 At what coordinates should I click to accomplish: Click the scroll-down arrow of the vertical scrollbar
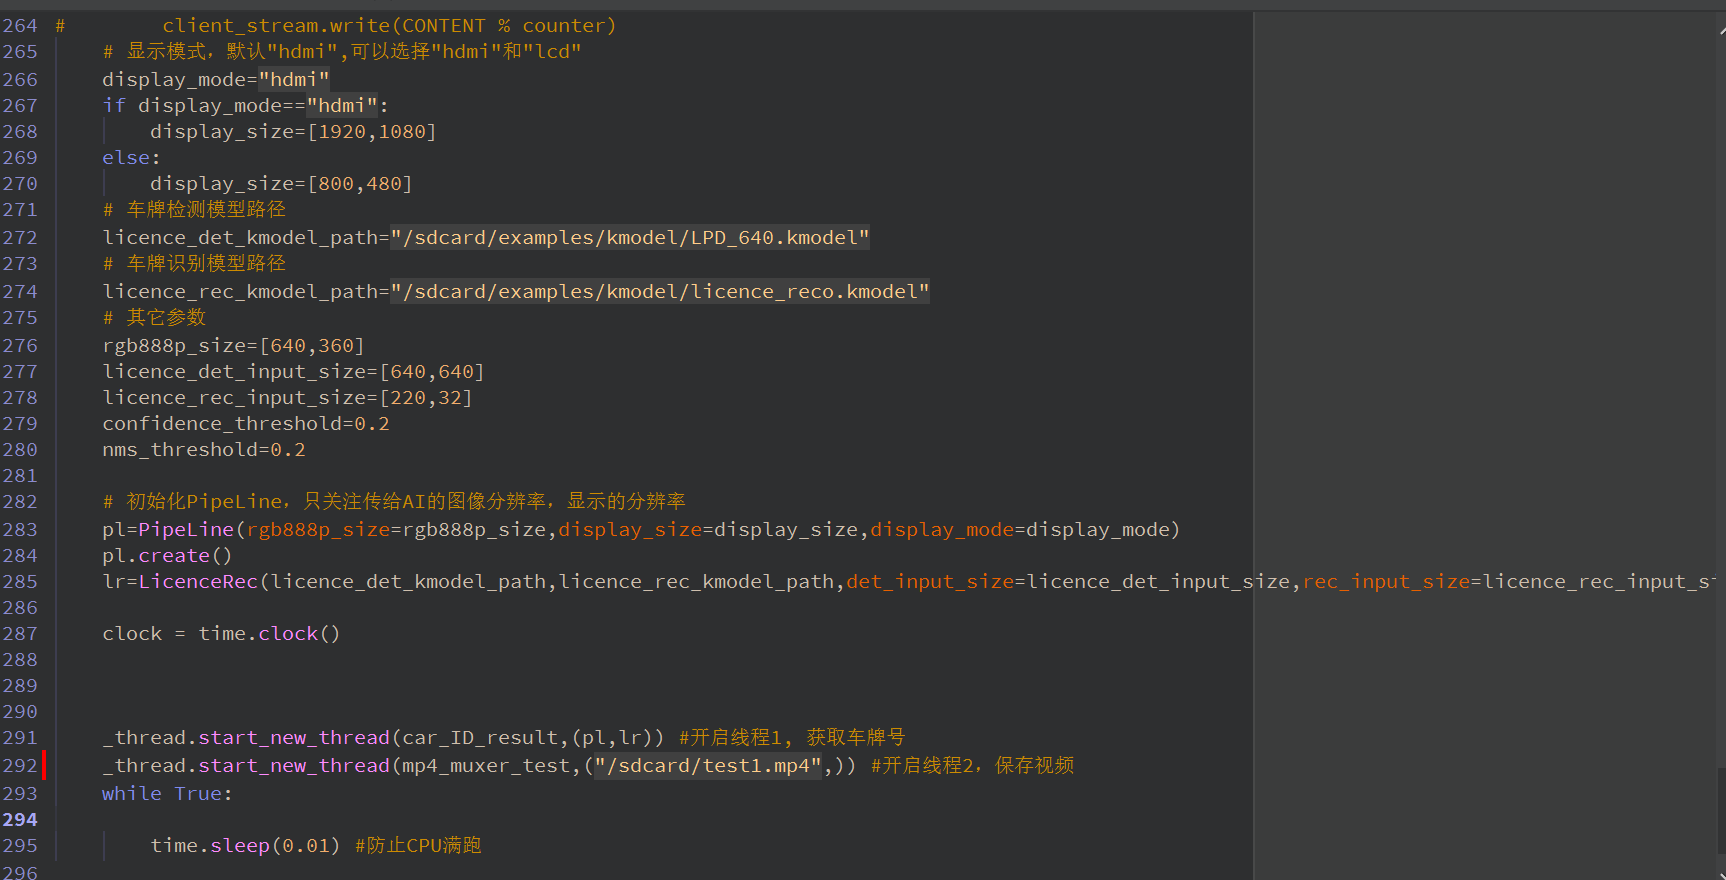tap(1721, 874)
